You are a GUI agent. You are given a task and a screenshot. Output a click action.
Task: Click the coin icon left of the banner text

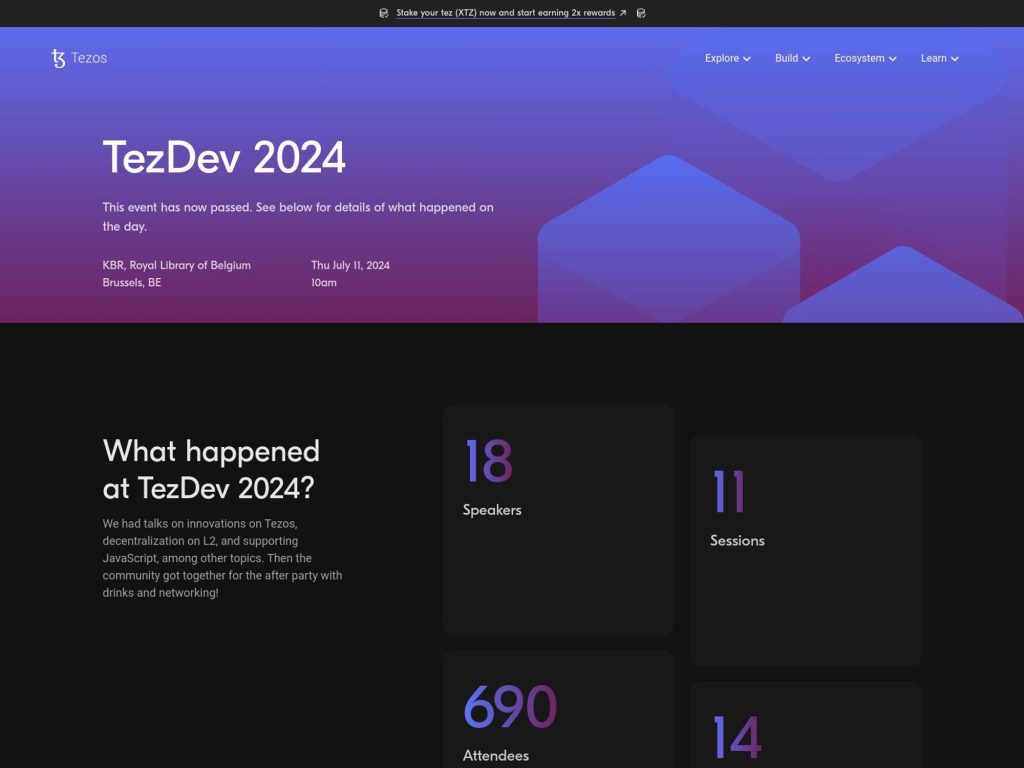pos(384,13)
